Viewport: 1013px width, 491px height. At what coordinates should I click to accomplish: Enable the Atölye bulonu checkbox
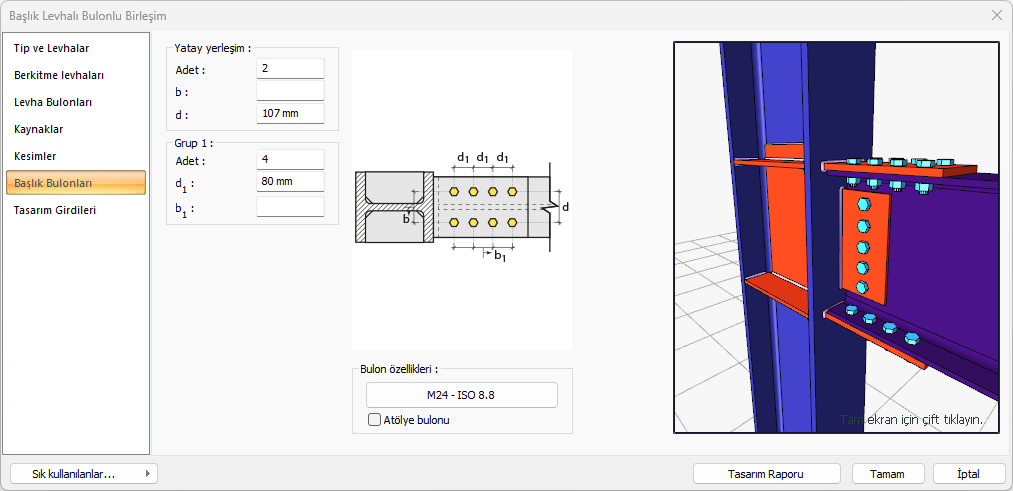(x=375, y=420)
